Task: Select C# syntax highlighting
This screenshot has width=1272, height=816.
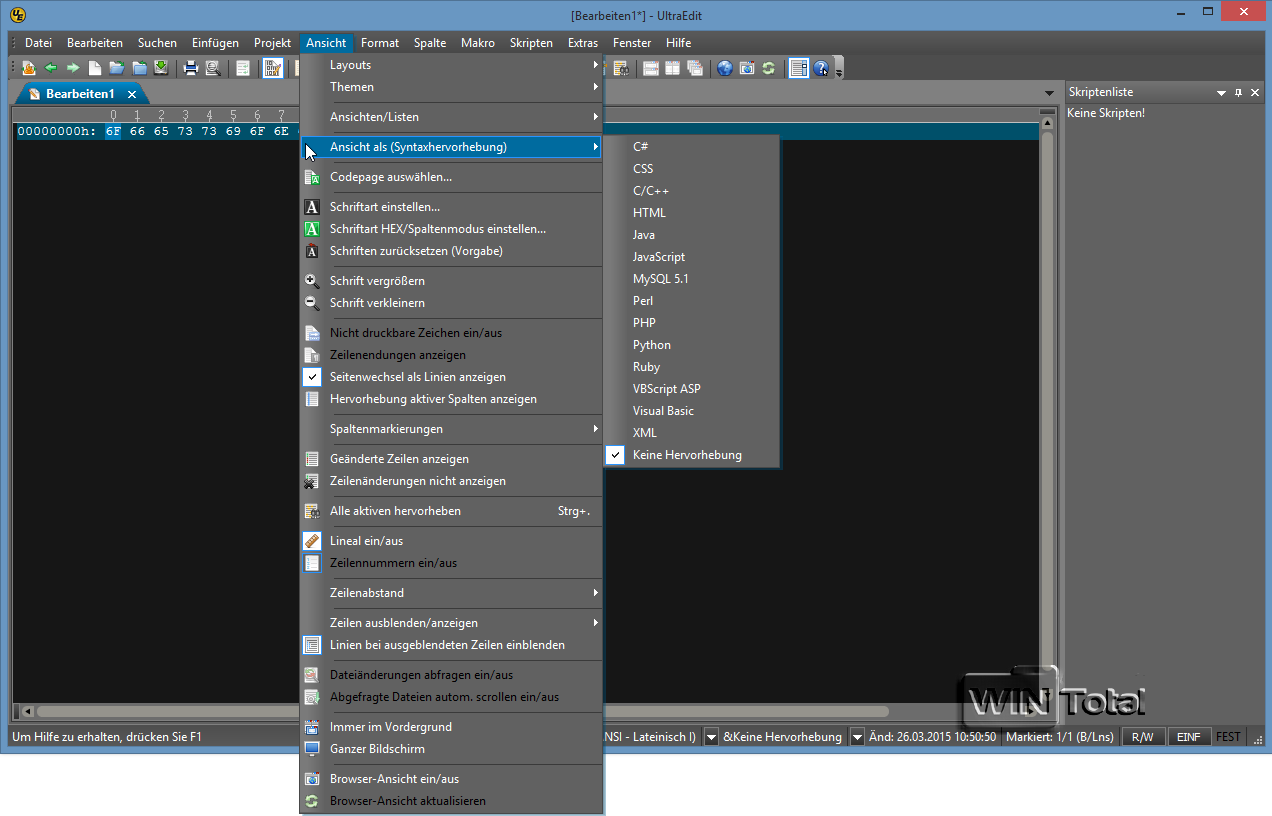Action: [692, 147]
